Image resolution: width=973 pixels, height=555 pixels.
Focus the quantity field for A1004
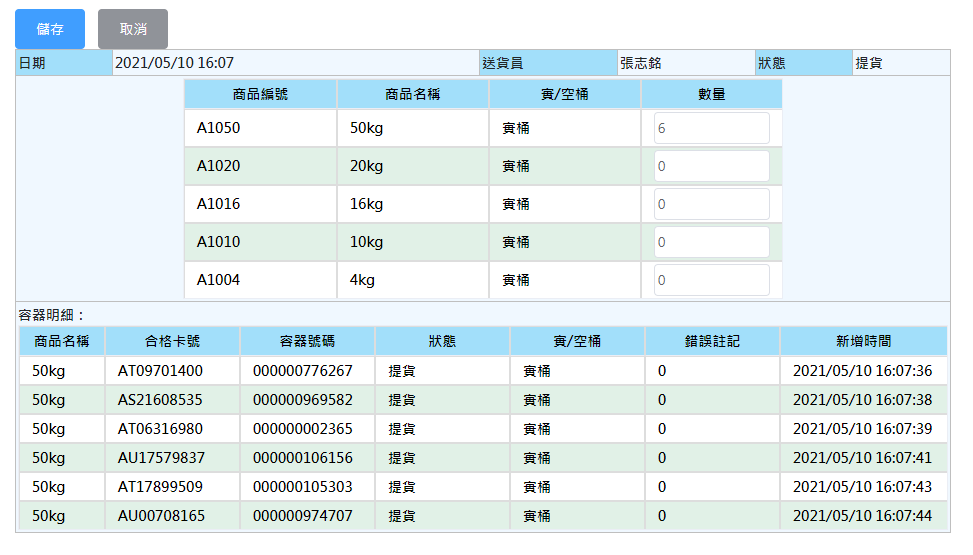[x=712, y=280]
